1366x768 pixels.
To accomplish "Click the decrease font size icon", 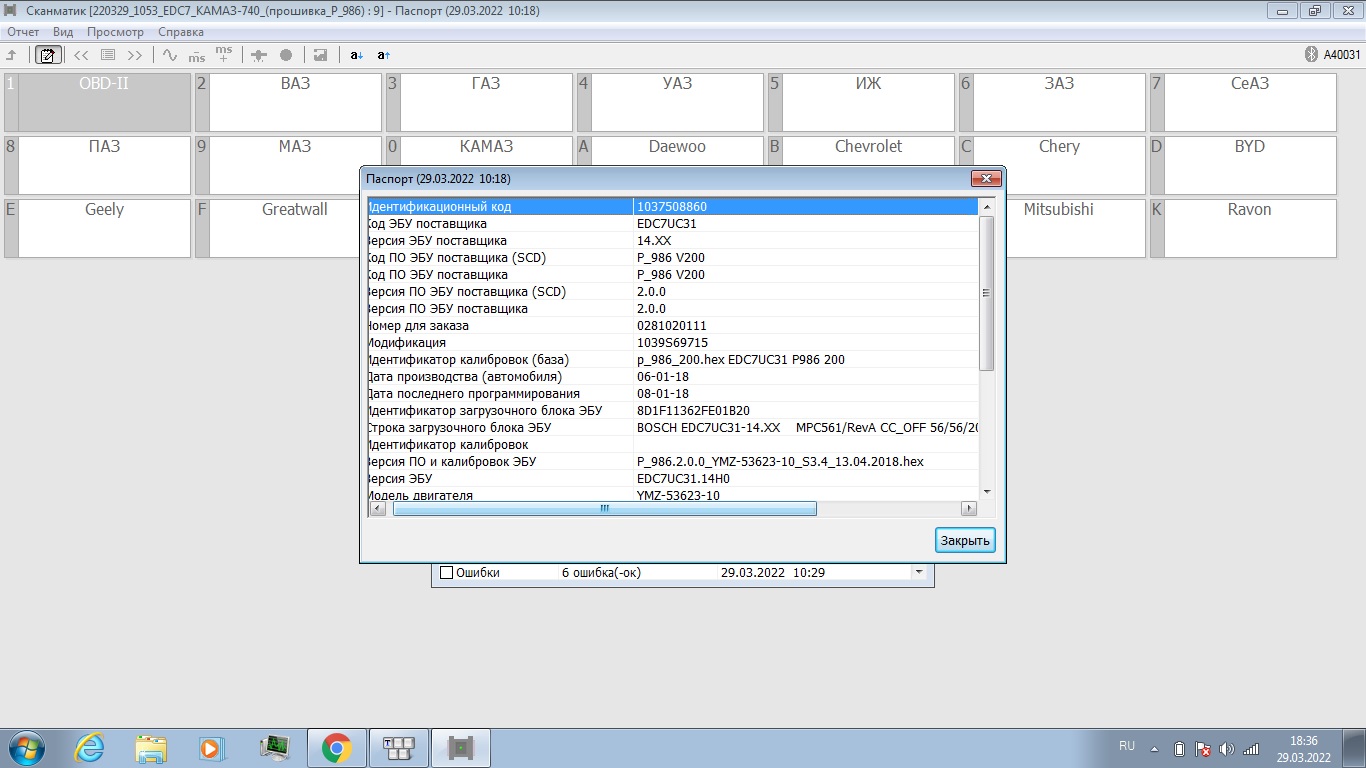I will pyautogui.click(x=356, y=55).
